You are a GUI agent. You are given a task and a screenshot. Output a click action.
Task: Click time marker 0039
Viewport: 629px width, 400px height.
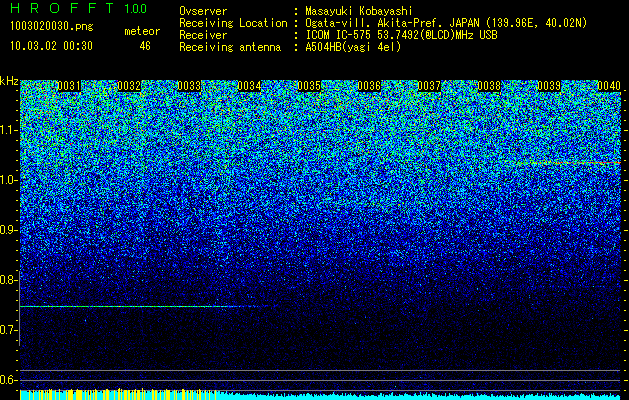[549, 86]
